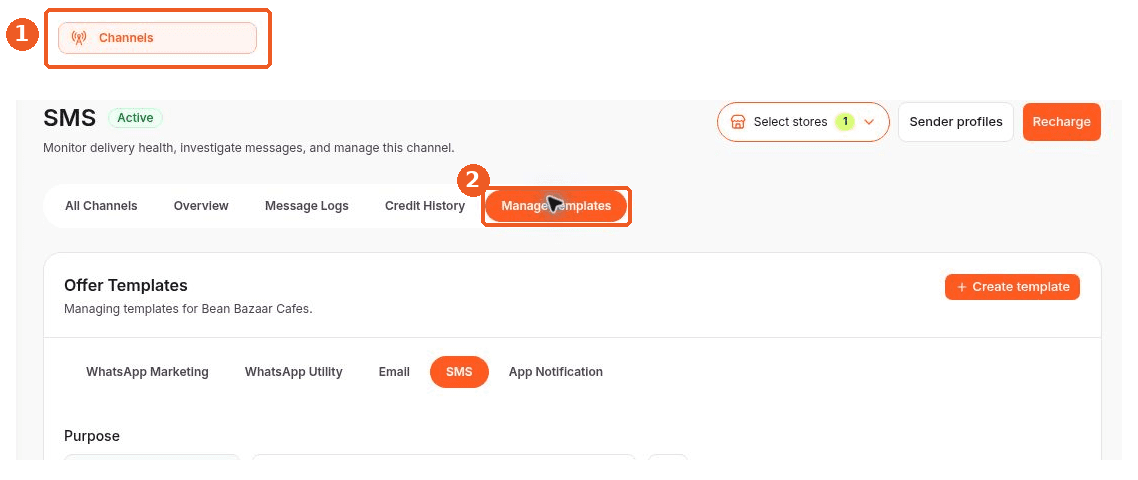
Task: Click the plus icon on Create template
Action: point(962,287)
